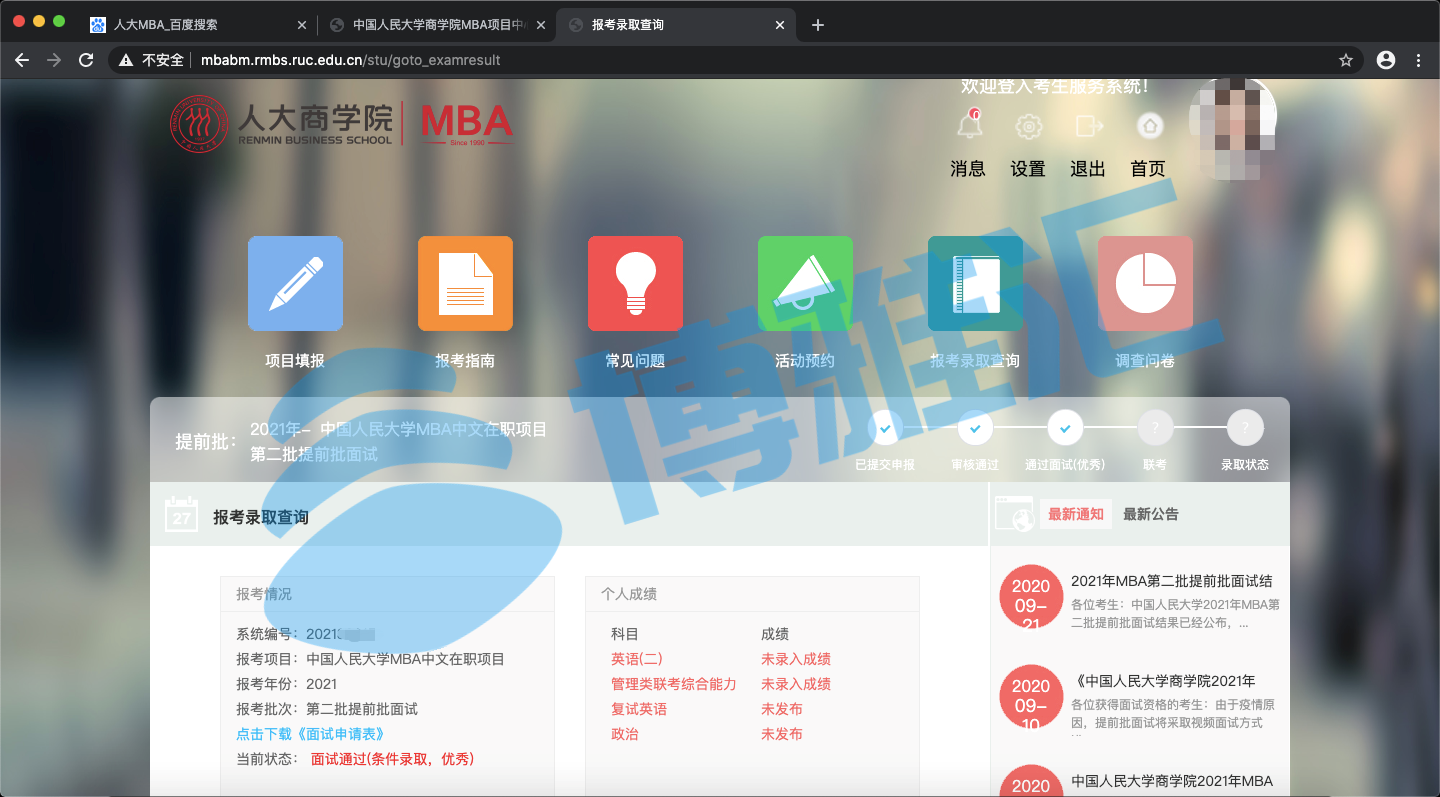Open notice 《中国人民大学商学院2021年
The image size is (1440, 797).
[x=1163, y=681]
